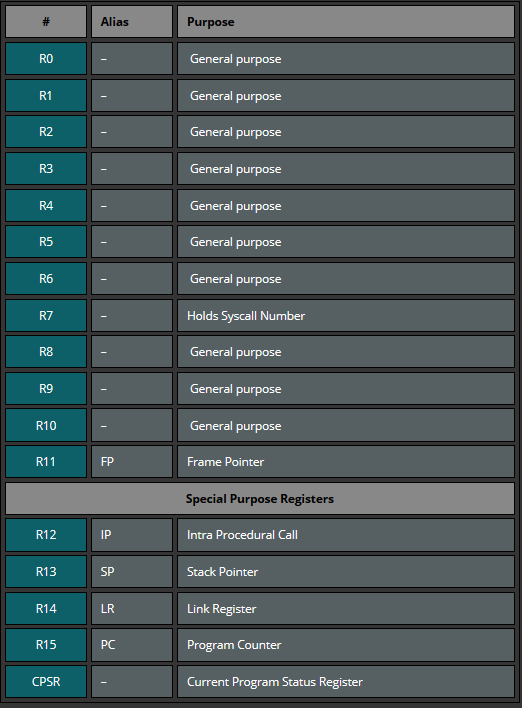Image resolution: width=522 pixels, height=708 pixels.
Task: Select the Program Counter cell
Action: (x=346, y=645)
